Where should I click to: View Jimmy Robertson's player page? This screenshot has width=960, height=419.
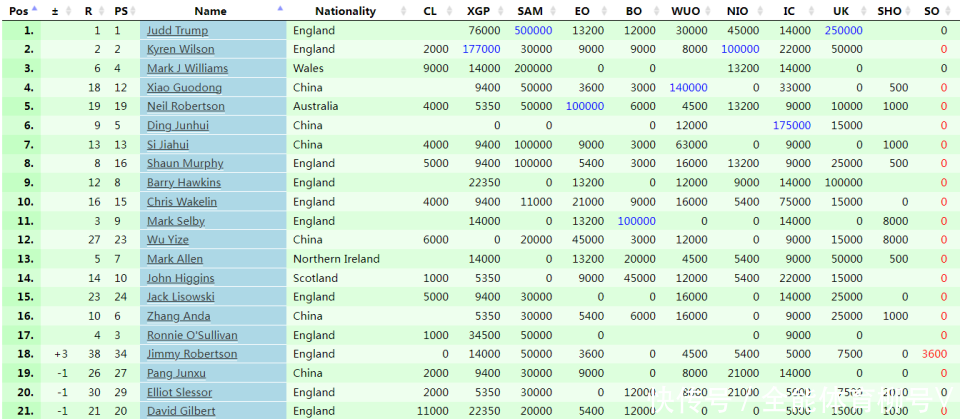pos(192,354)
